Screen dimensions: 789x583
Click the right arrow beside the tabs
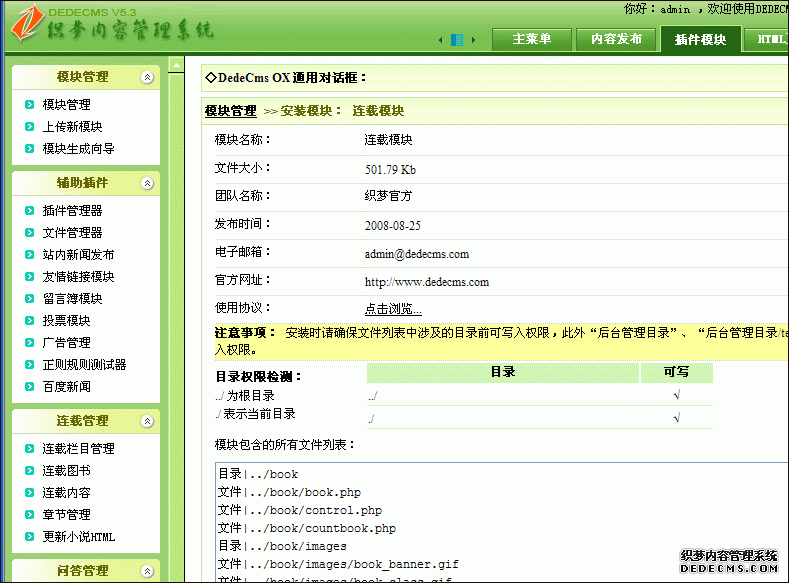pyautogui.click(x=474, y=40)
